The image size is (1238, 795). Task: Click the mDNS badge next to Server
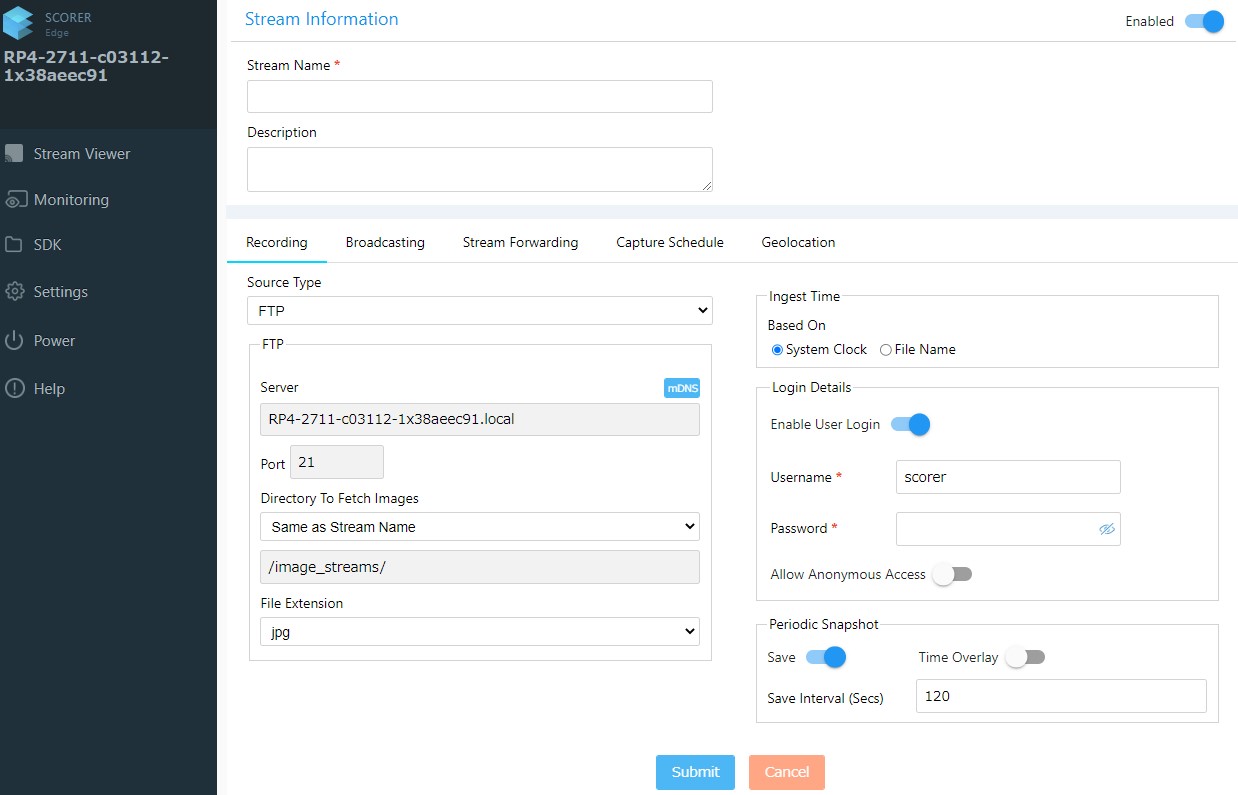[x=681, y=388]
